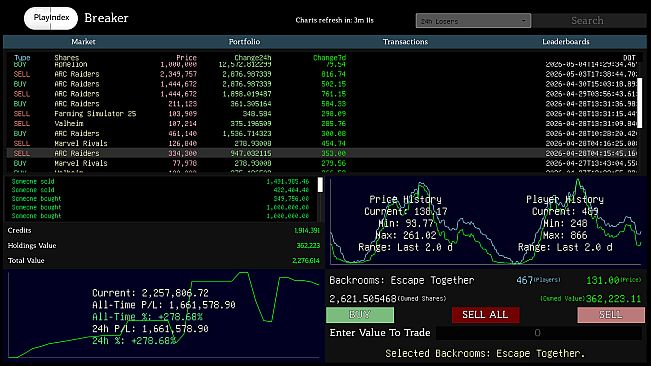Open the 24h Losers dropdown
Image resolution: width=651 pixels, height=366 pixels.
click(x=473, y=21)
